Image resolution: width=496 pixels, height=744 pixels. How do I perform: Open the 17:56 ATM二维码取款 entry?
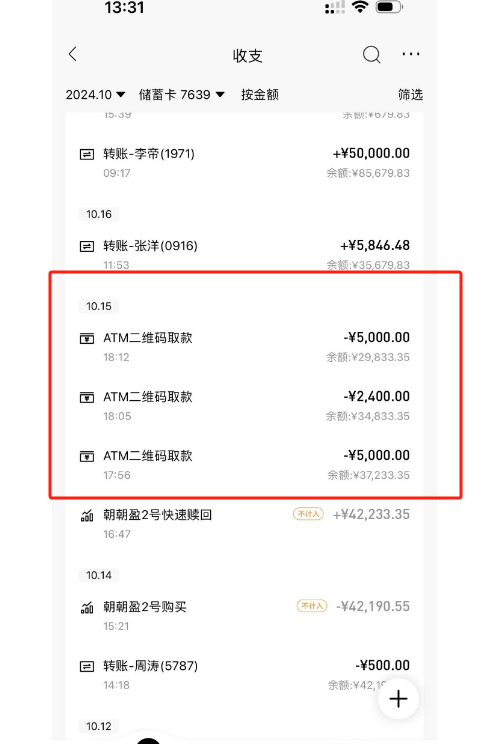point(244,465)
